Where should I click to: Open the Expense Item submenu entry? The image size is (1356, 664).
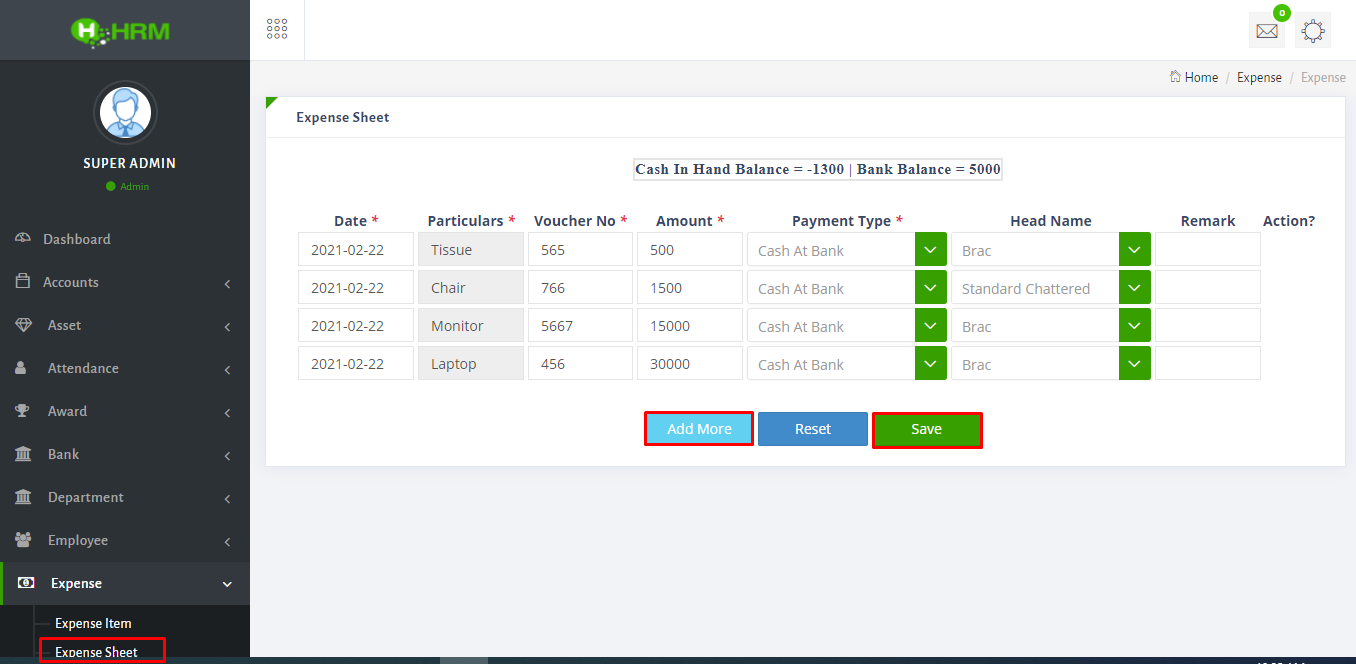pos(93,623)
